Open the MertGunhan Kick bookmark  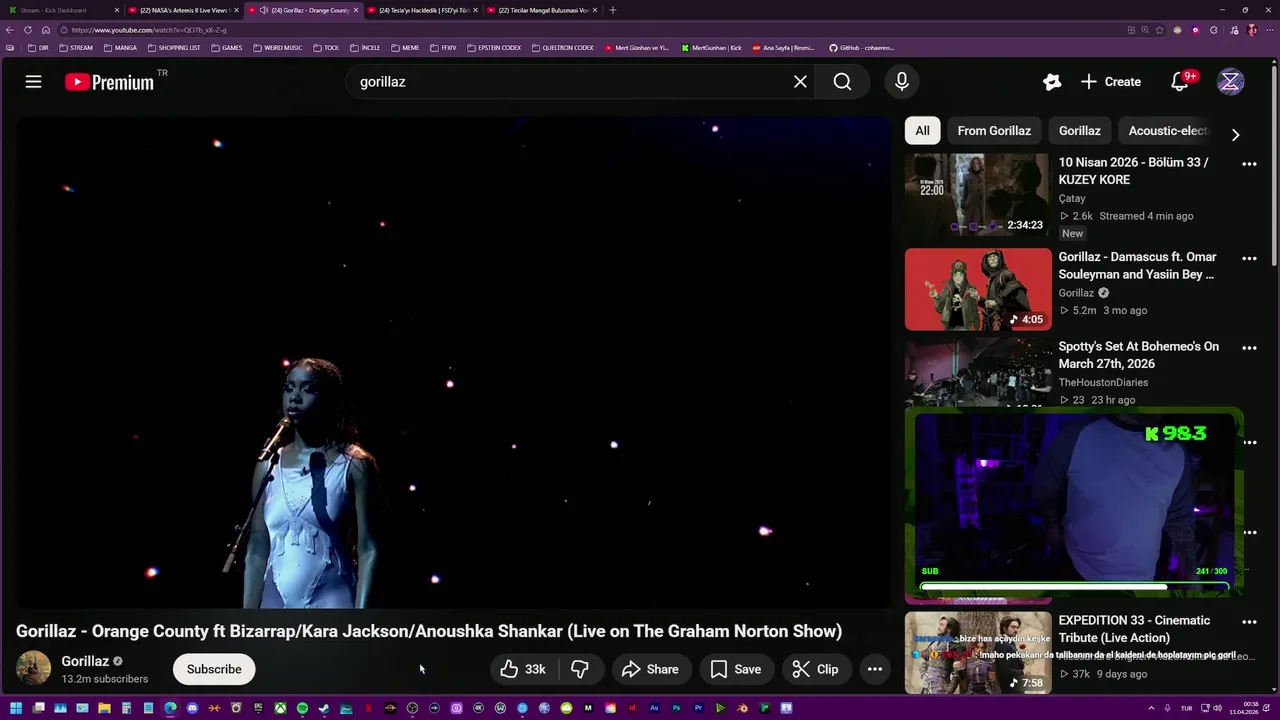coord(712,48)
